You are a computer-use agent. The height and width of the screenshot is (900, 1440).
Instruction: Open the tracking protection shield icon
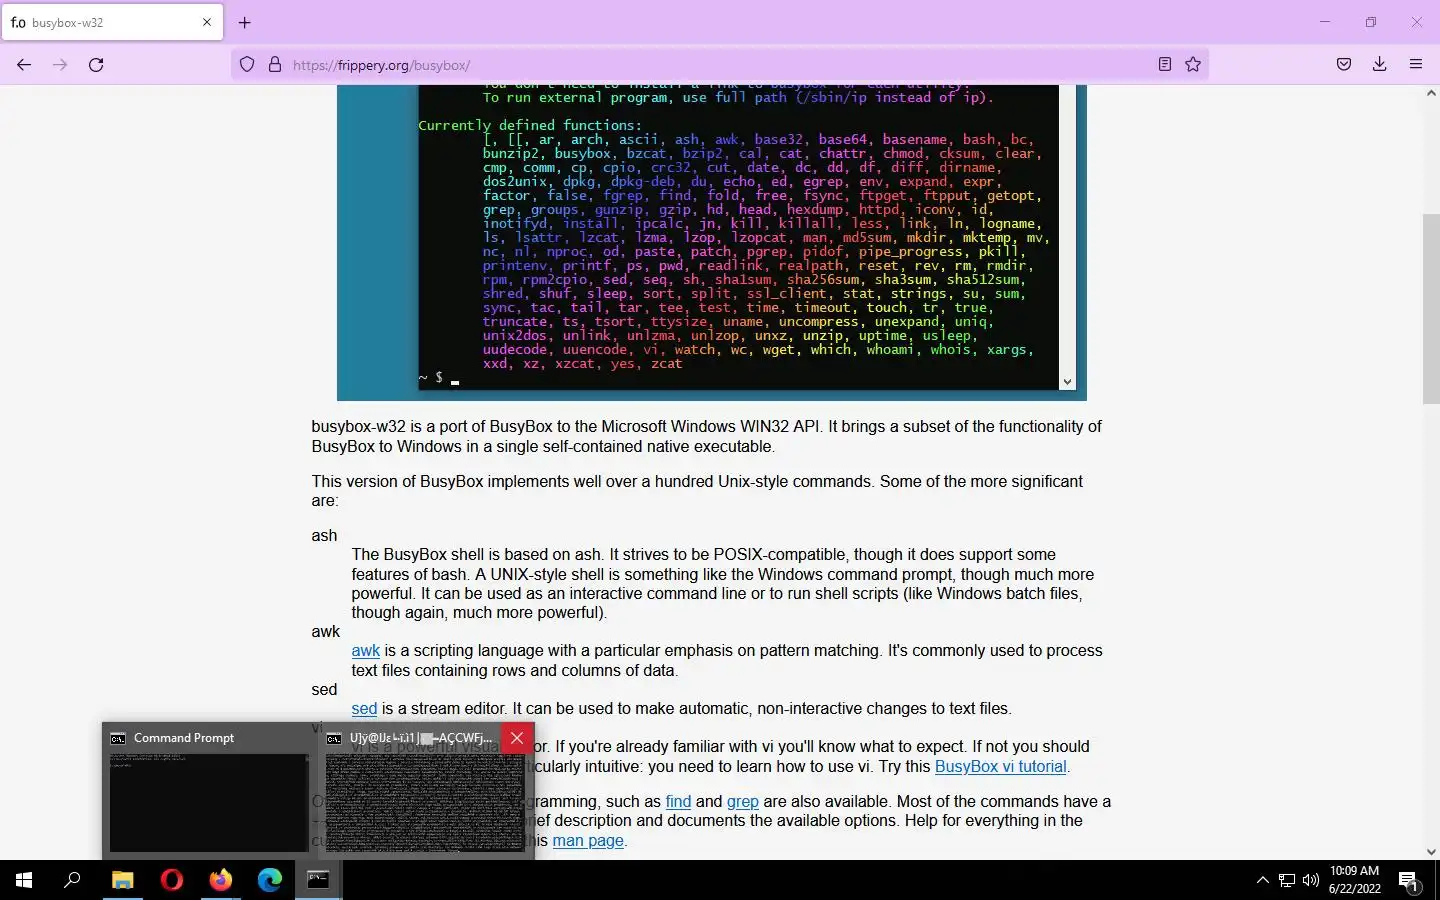[247, 65]
